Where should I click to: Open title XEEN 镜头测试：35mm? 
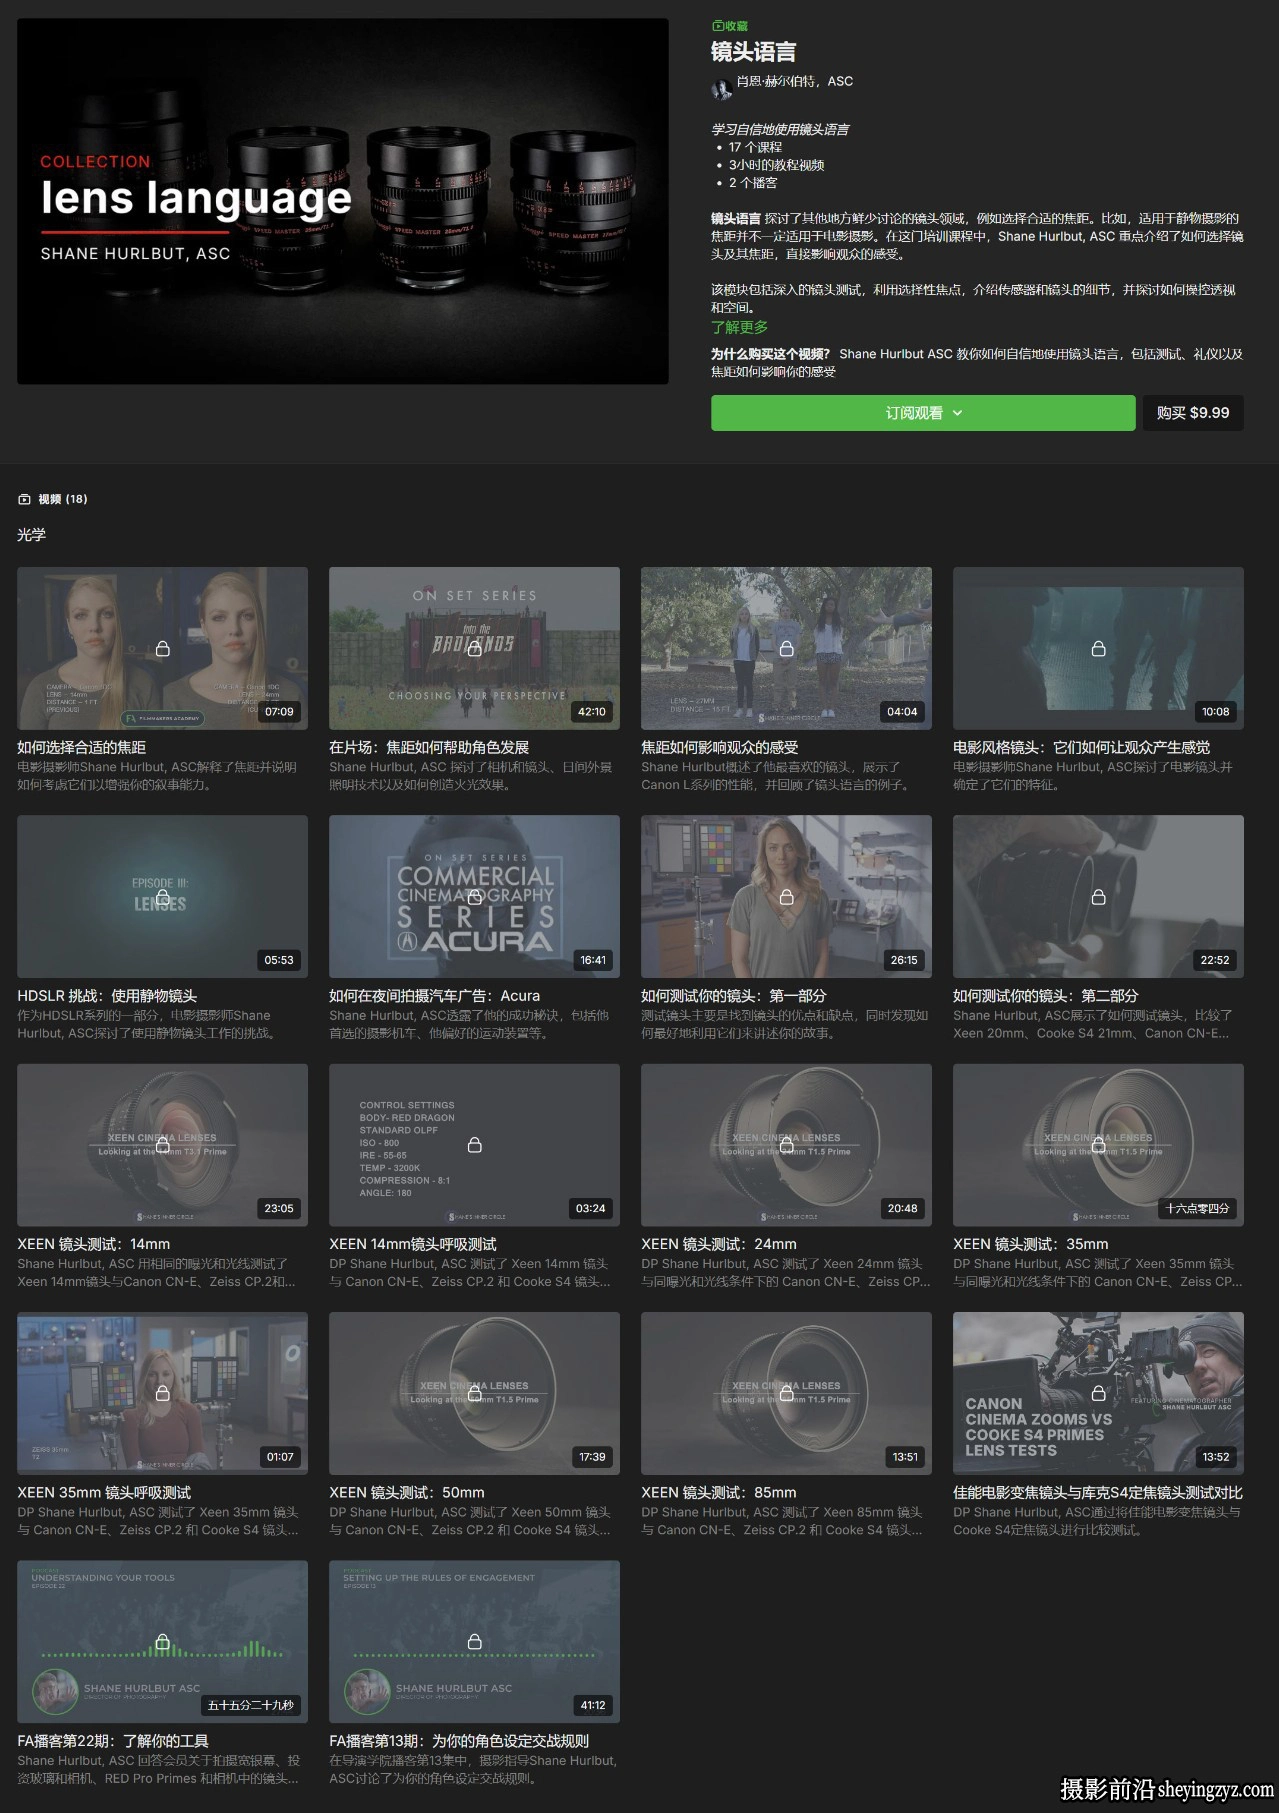(x=1031, y=1244)
